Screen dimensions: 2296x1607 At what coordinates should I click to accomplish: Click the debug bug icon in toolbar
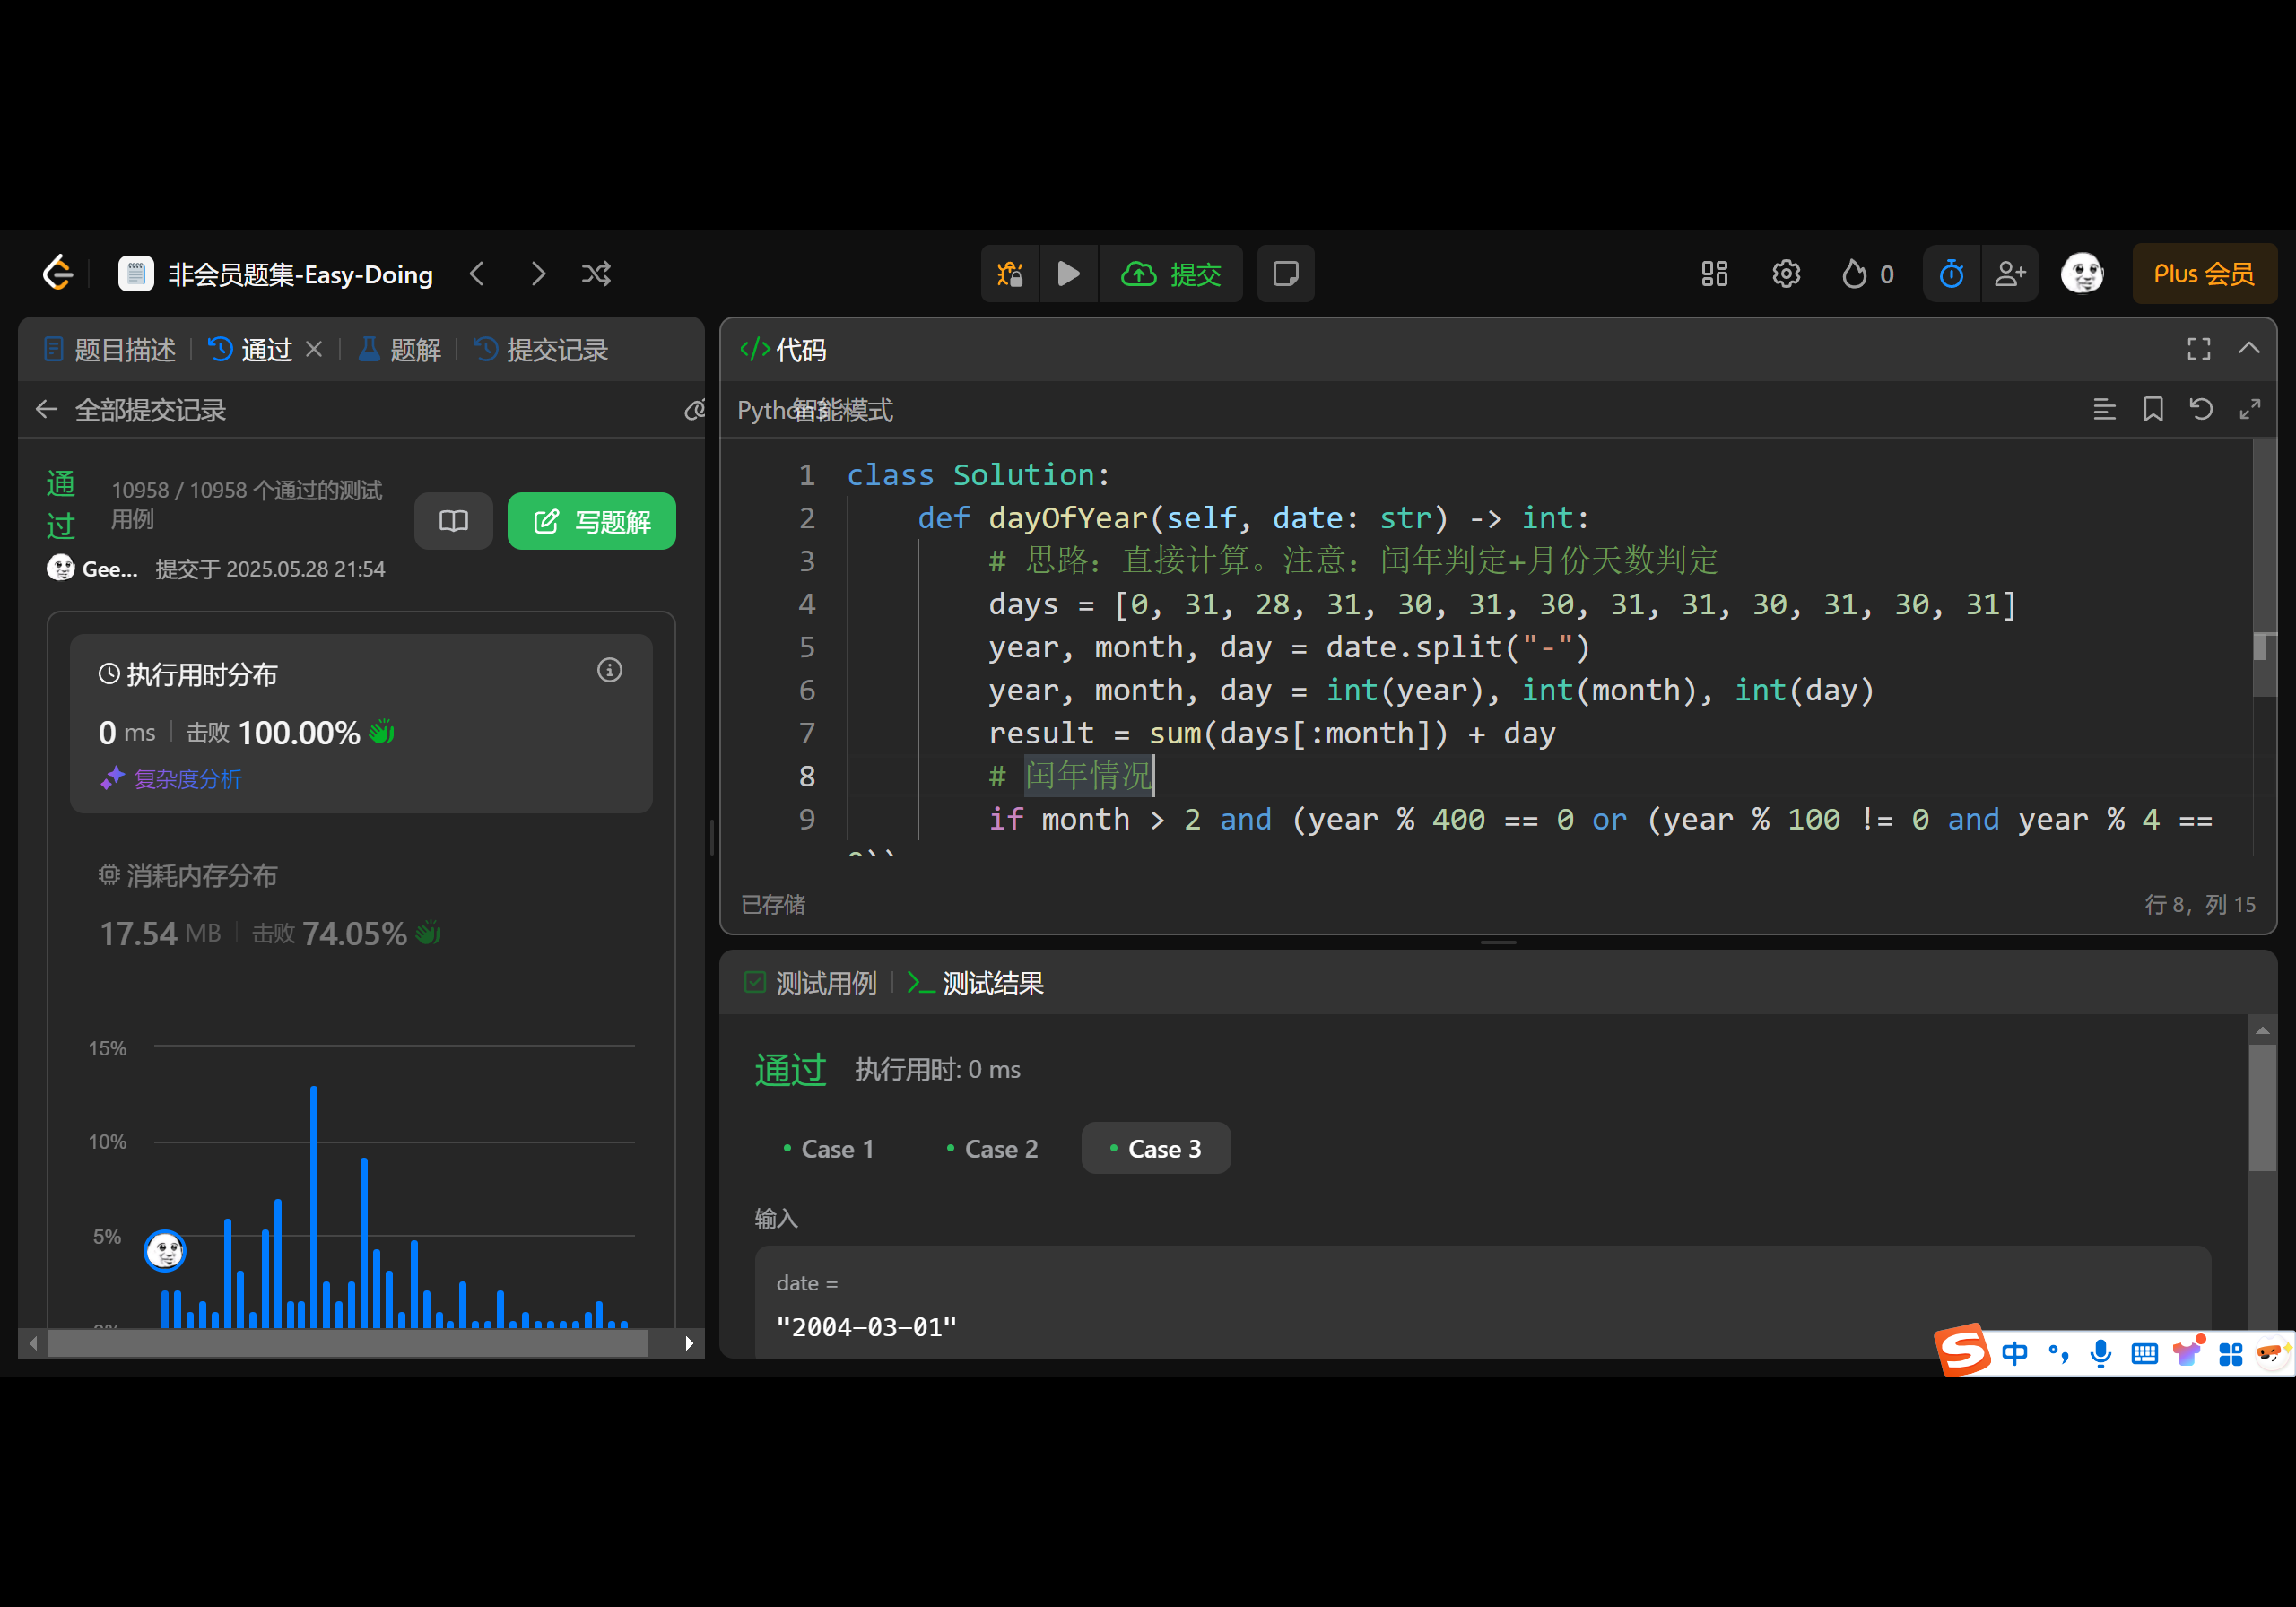coord(1010,274)
